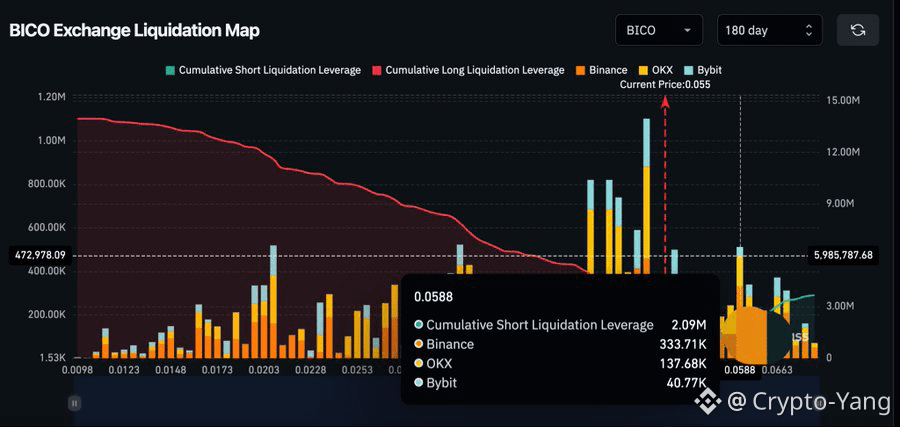Click the 333.71K Binance tooltip value
900x427 pixels.
(683, 344)
